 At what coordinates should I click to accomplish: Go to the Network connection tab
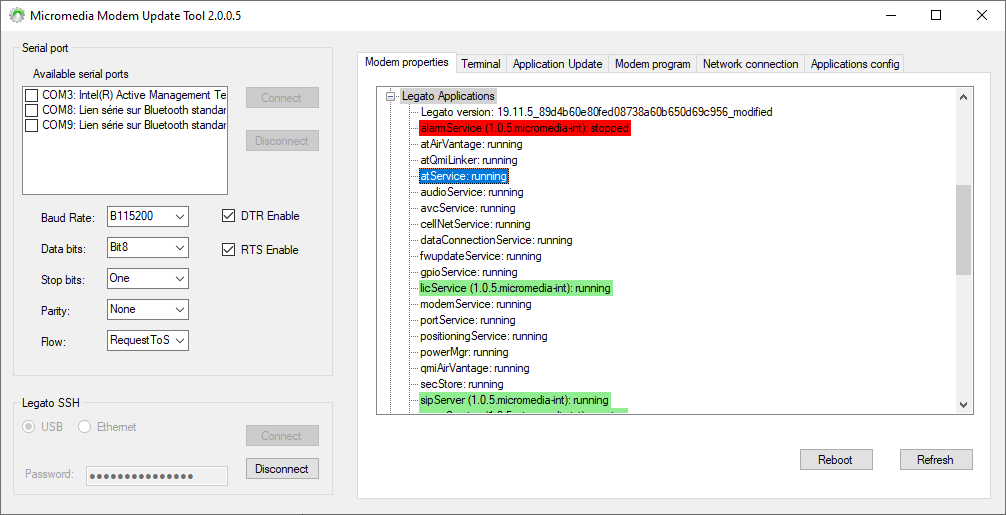coord(750,64)
